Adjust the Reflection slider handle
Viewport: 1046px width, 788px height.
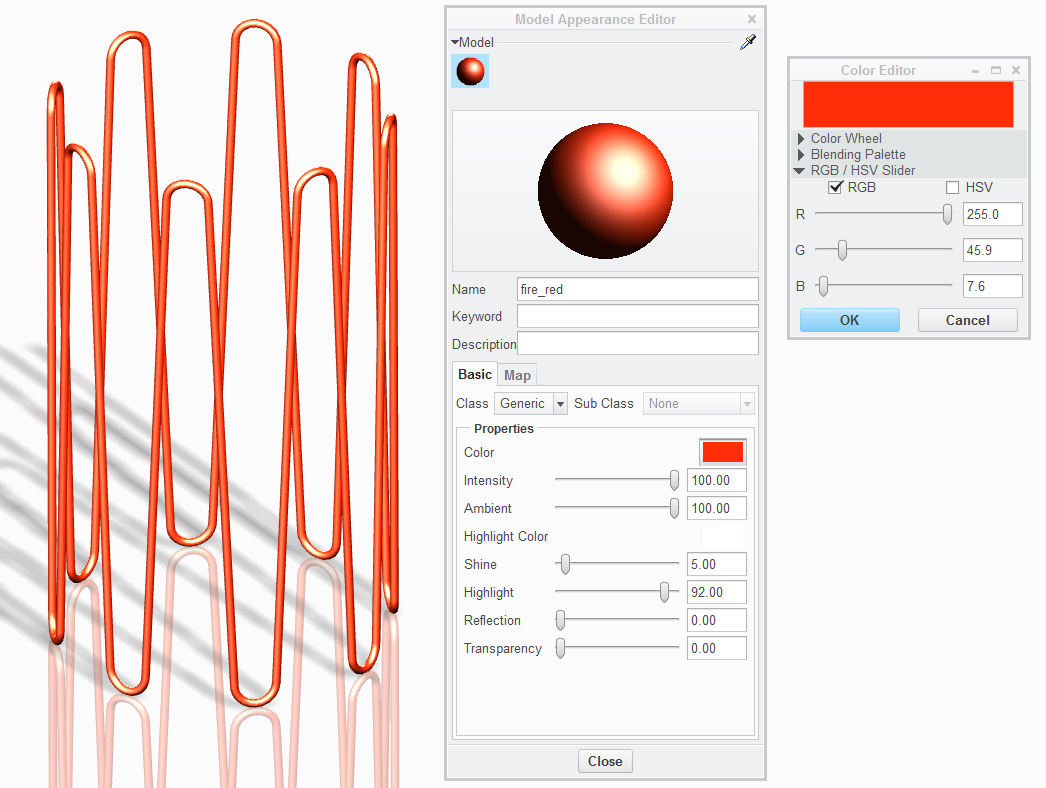coord(561,621)
